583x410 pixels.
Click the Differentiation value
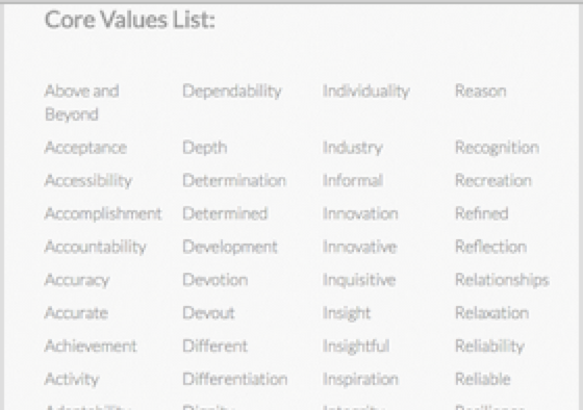point(235,379)
